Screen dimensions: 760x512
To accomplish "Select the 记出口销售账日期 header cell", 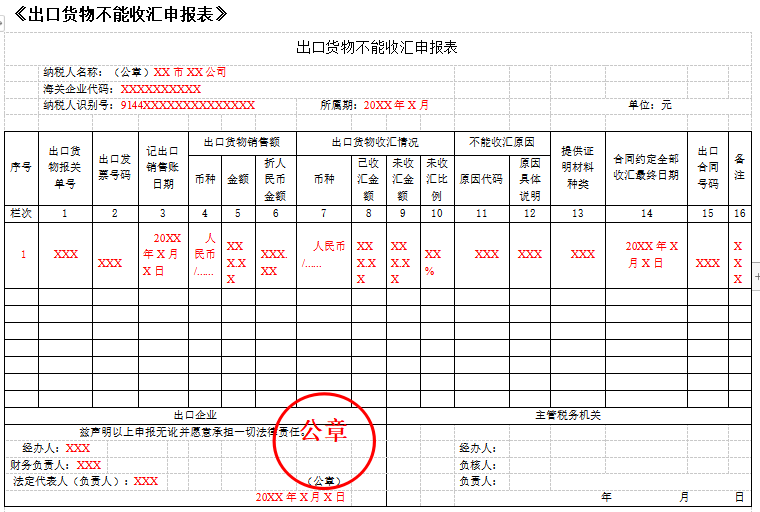I will click(162, 167).
